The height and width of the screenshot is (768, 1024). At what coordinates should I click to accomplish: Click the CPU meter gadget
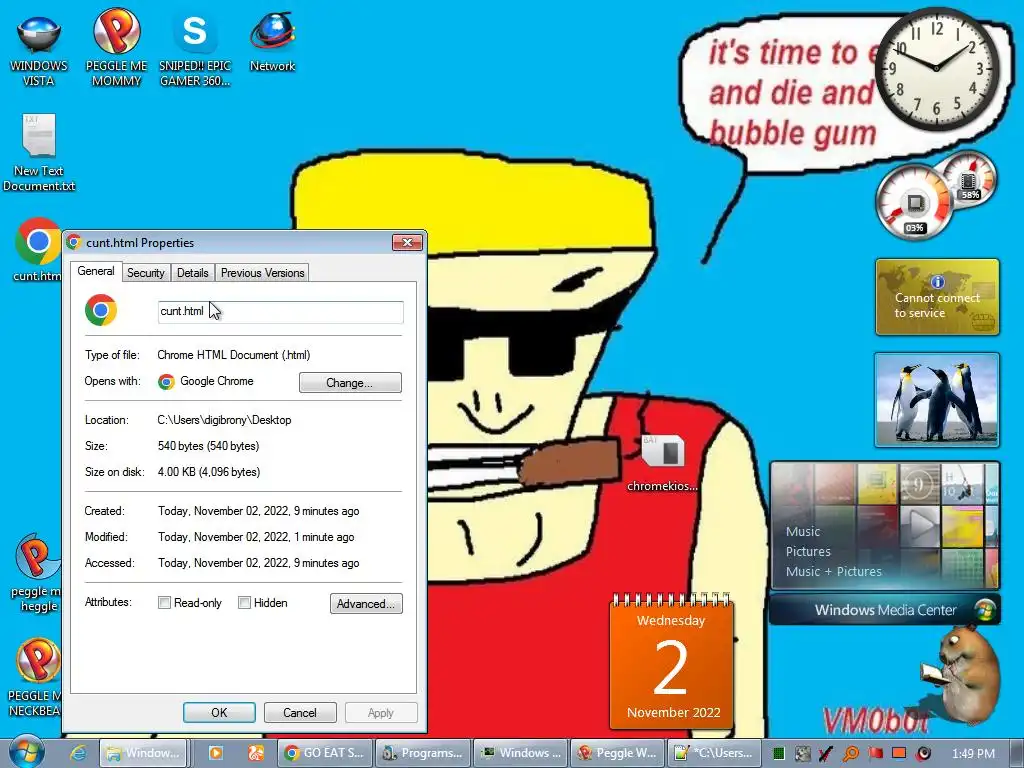pyautogui.click(x=914, y=202)
